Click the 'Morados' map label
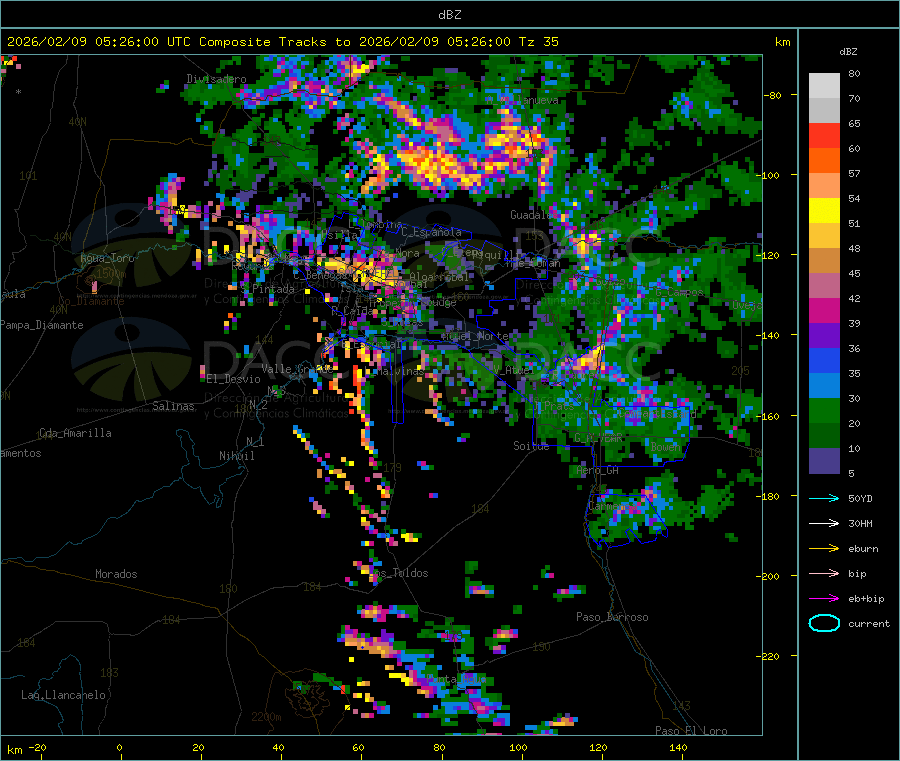 [x=116, y=574]
